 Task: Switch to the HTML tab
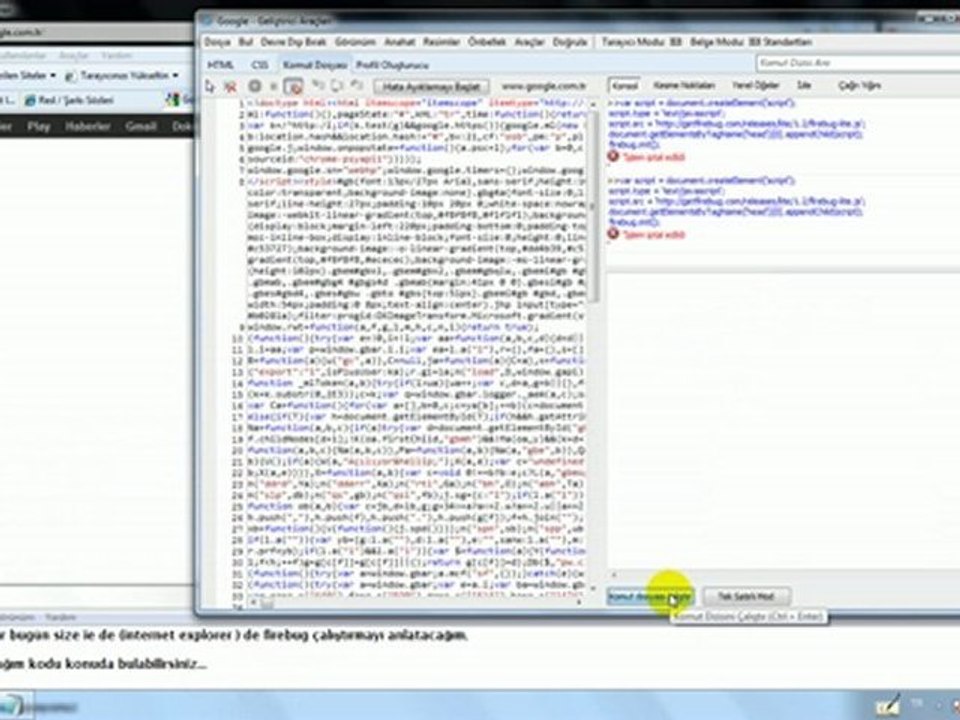click(x=220, y=65)
